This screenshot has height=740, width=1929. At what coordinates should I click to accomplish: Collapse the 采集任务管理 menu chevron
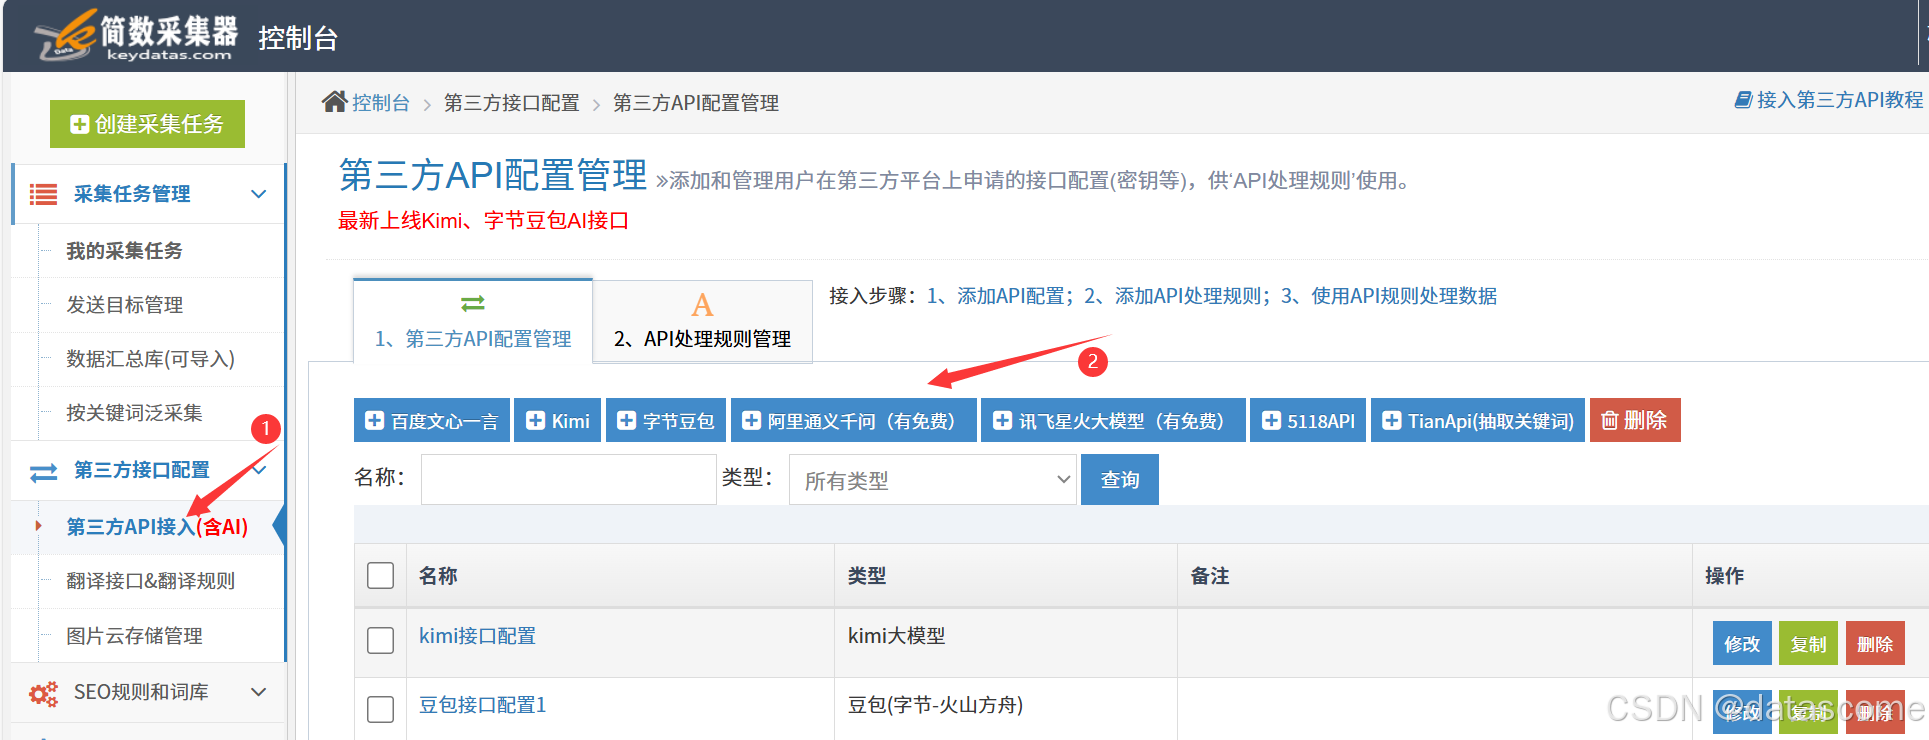pyautogui.click(x=259, y=194)
